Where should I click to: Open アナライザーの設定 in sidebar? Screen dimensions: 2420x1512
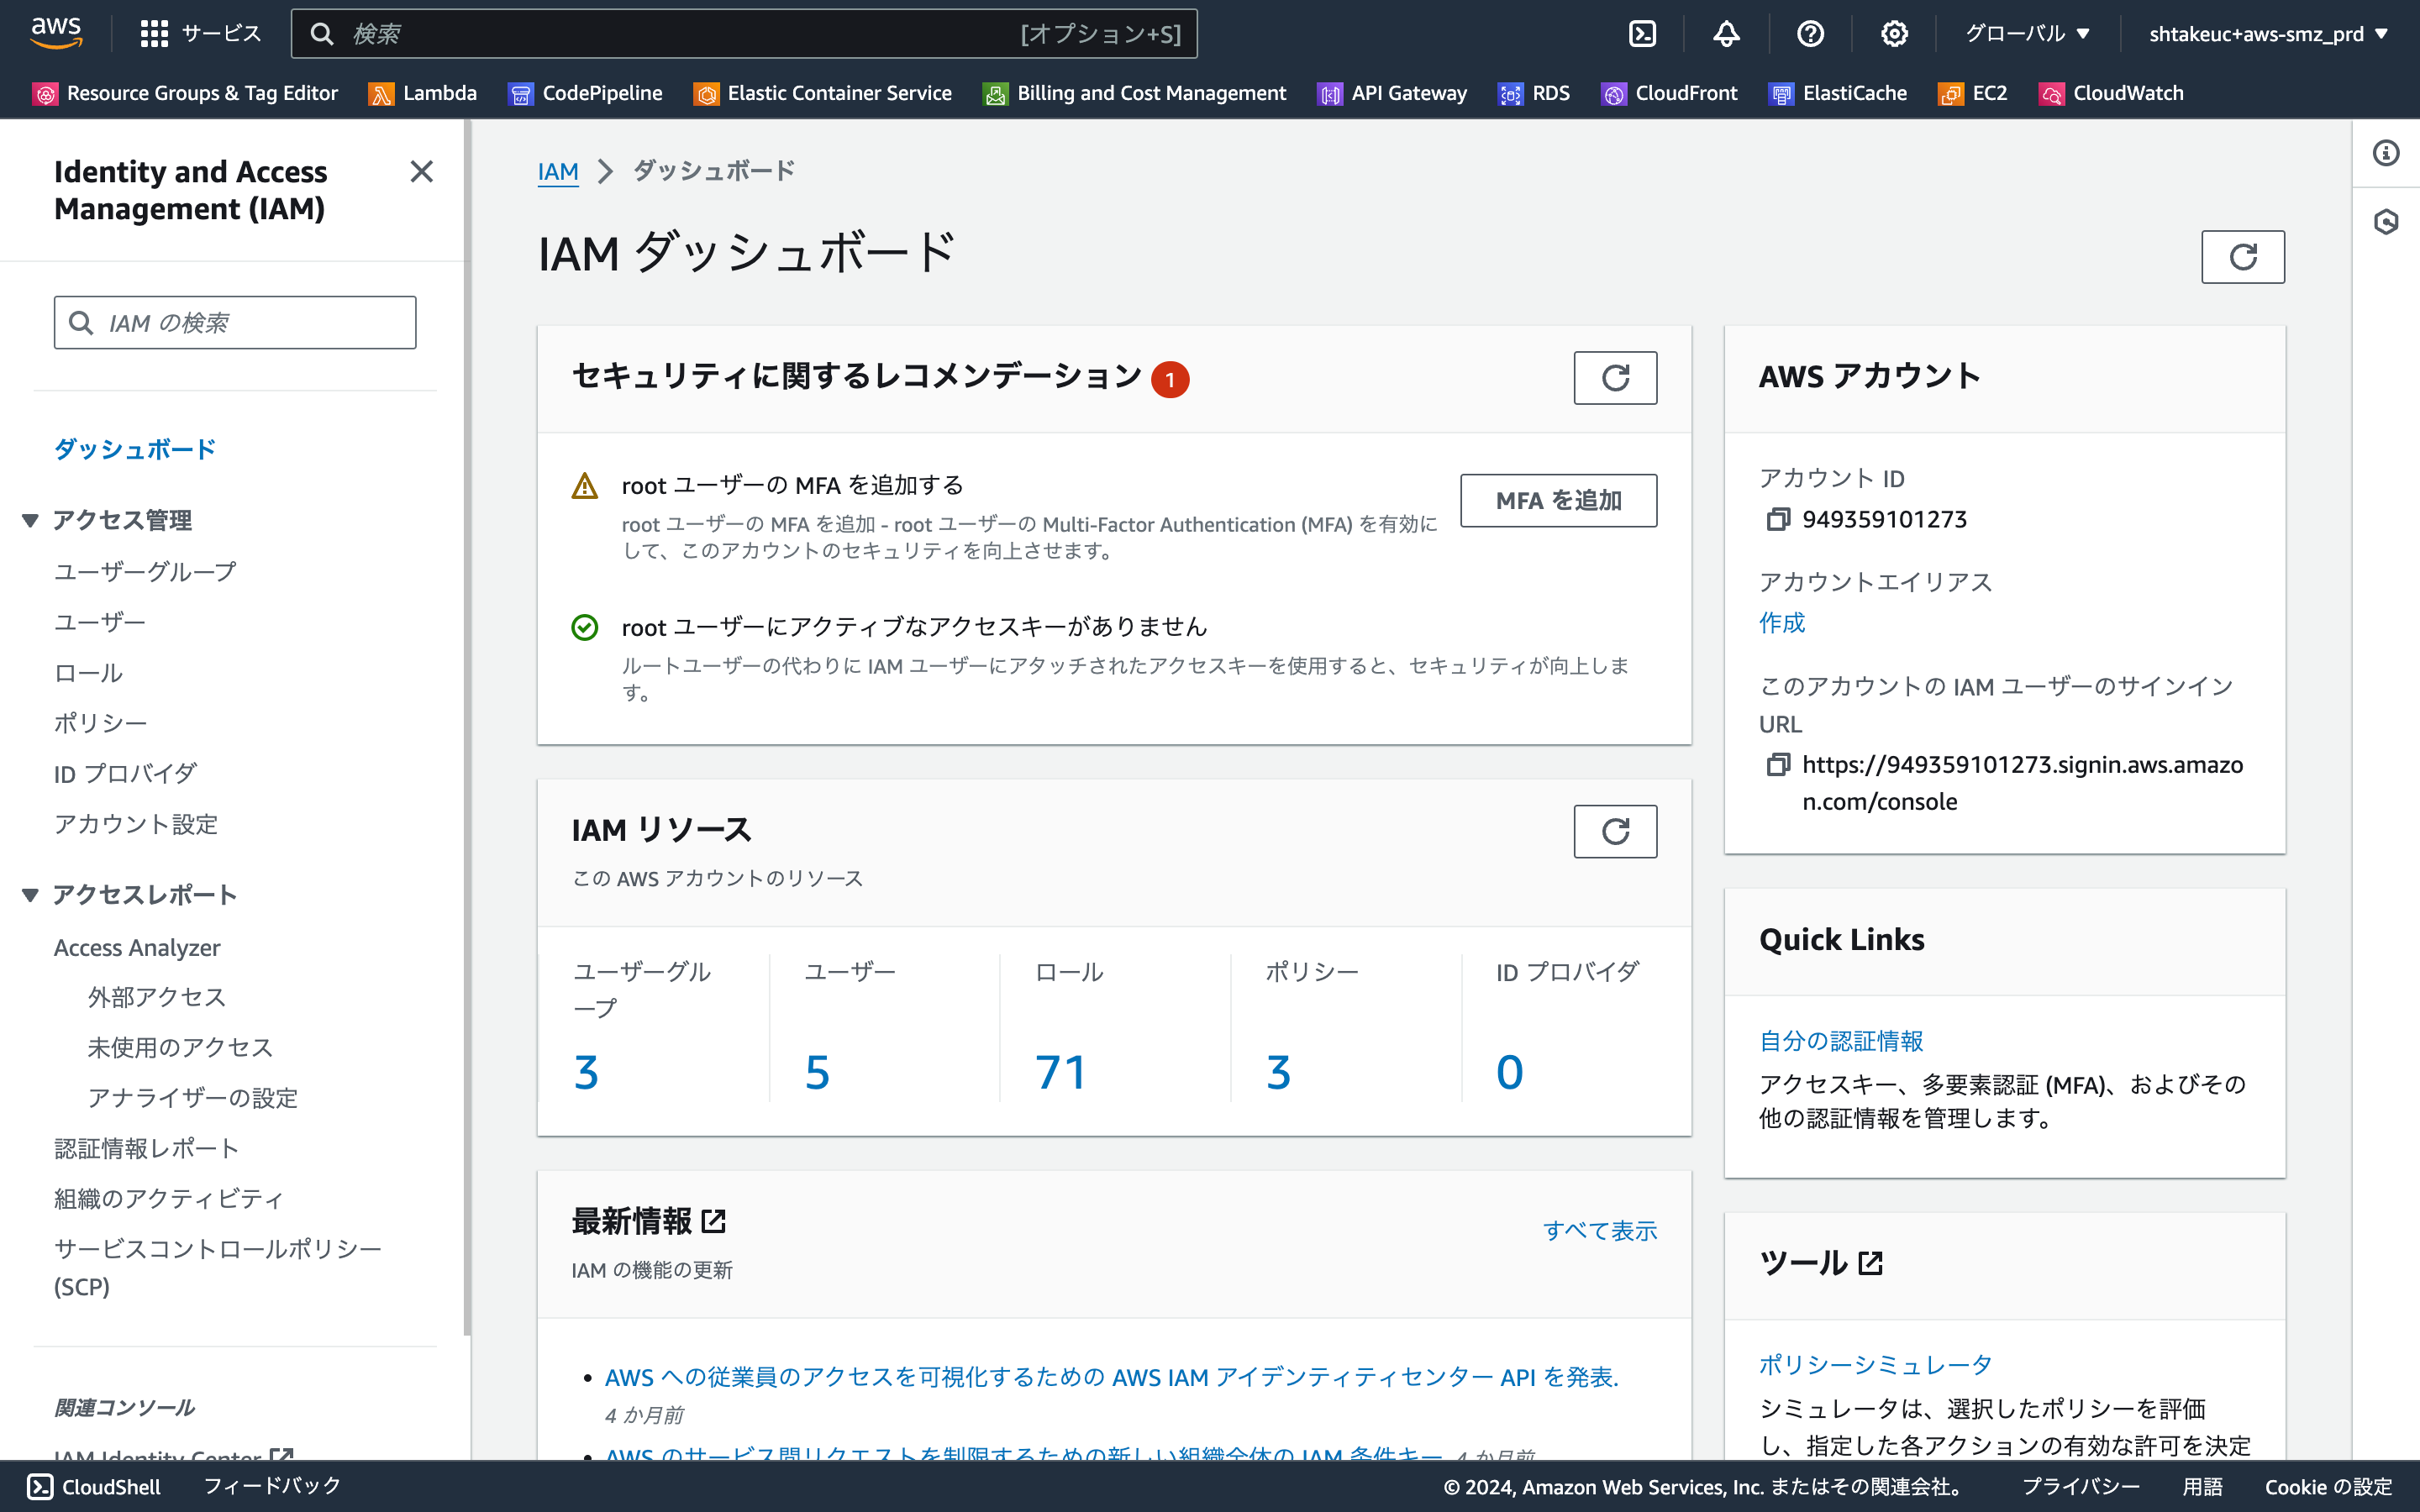point(193,1098)
